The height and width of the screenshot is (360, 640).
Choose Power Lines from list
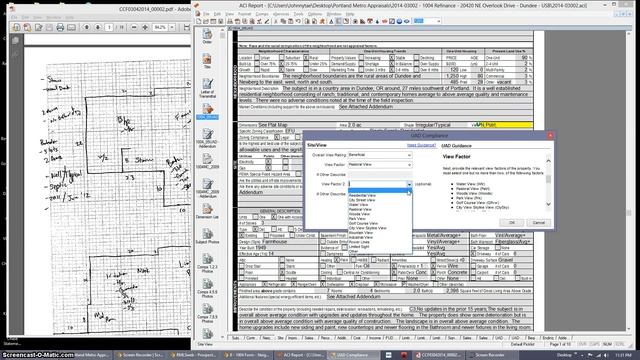click(359, 242)
